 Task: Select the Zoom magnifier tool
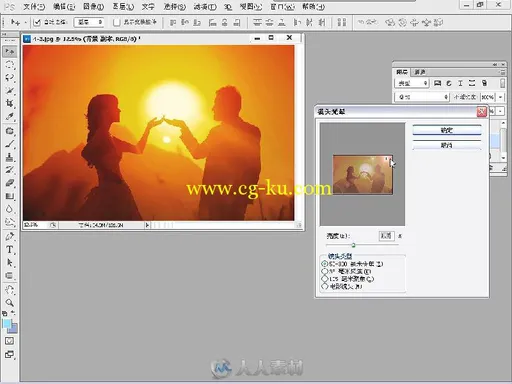[x=9, y=303]
